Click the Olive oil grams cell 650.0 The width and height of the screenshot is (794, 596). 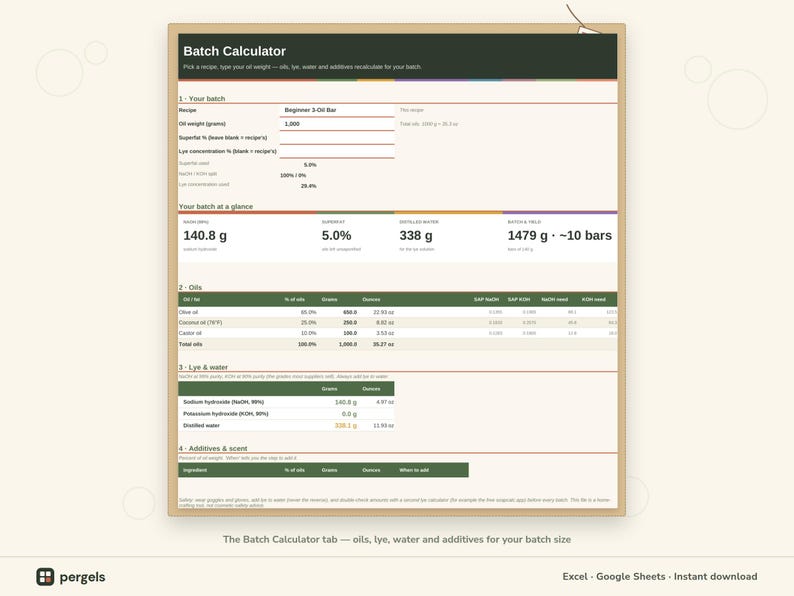350,312
